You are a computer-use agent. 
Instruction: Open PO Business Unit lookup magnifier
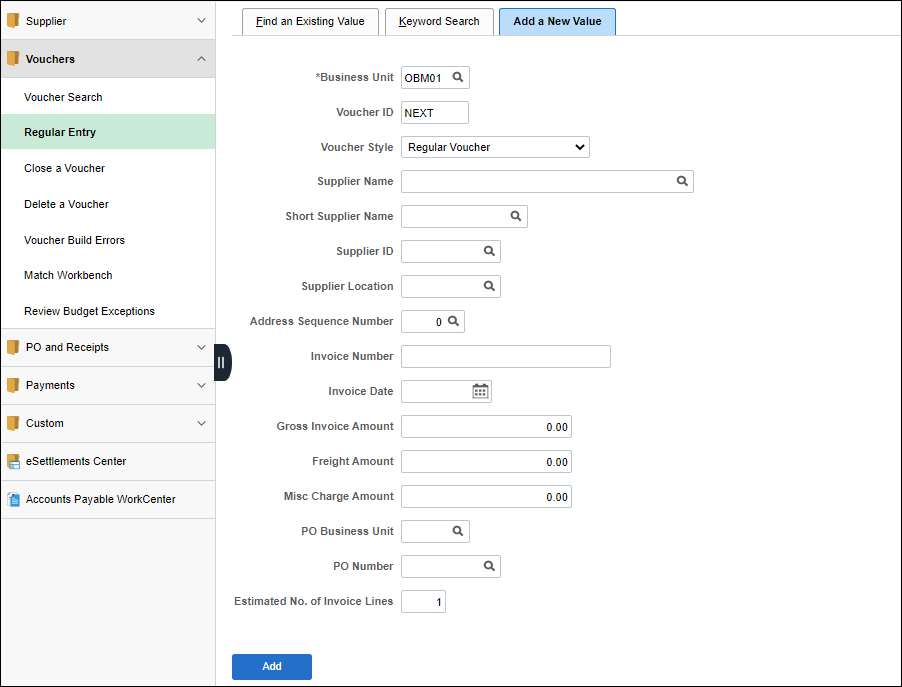click(458, 531)
